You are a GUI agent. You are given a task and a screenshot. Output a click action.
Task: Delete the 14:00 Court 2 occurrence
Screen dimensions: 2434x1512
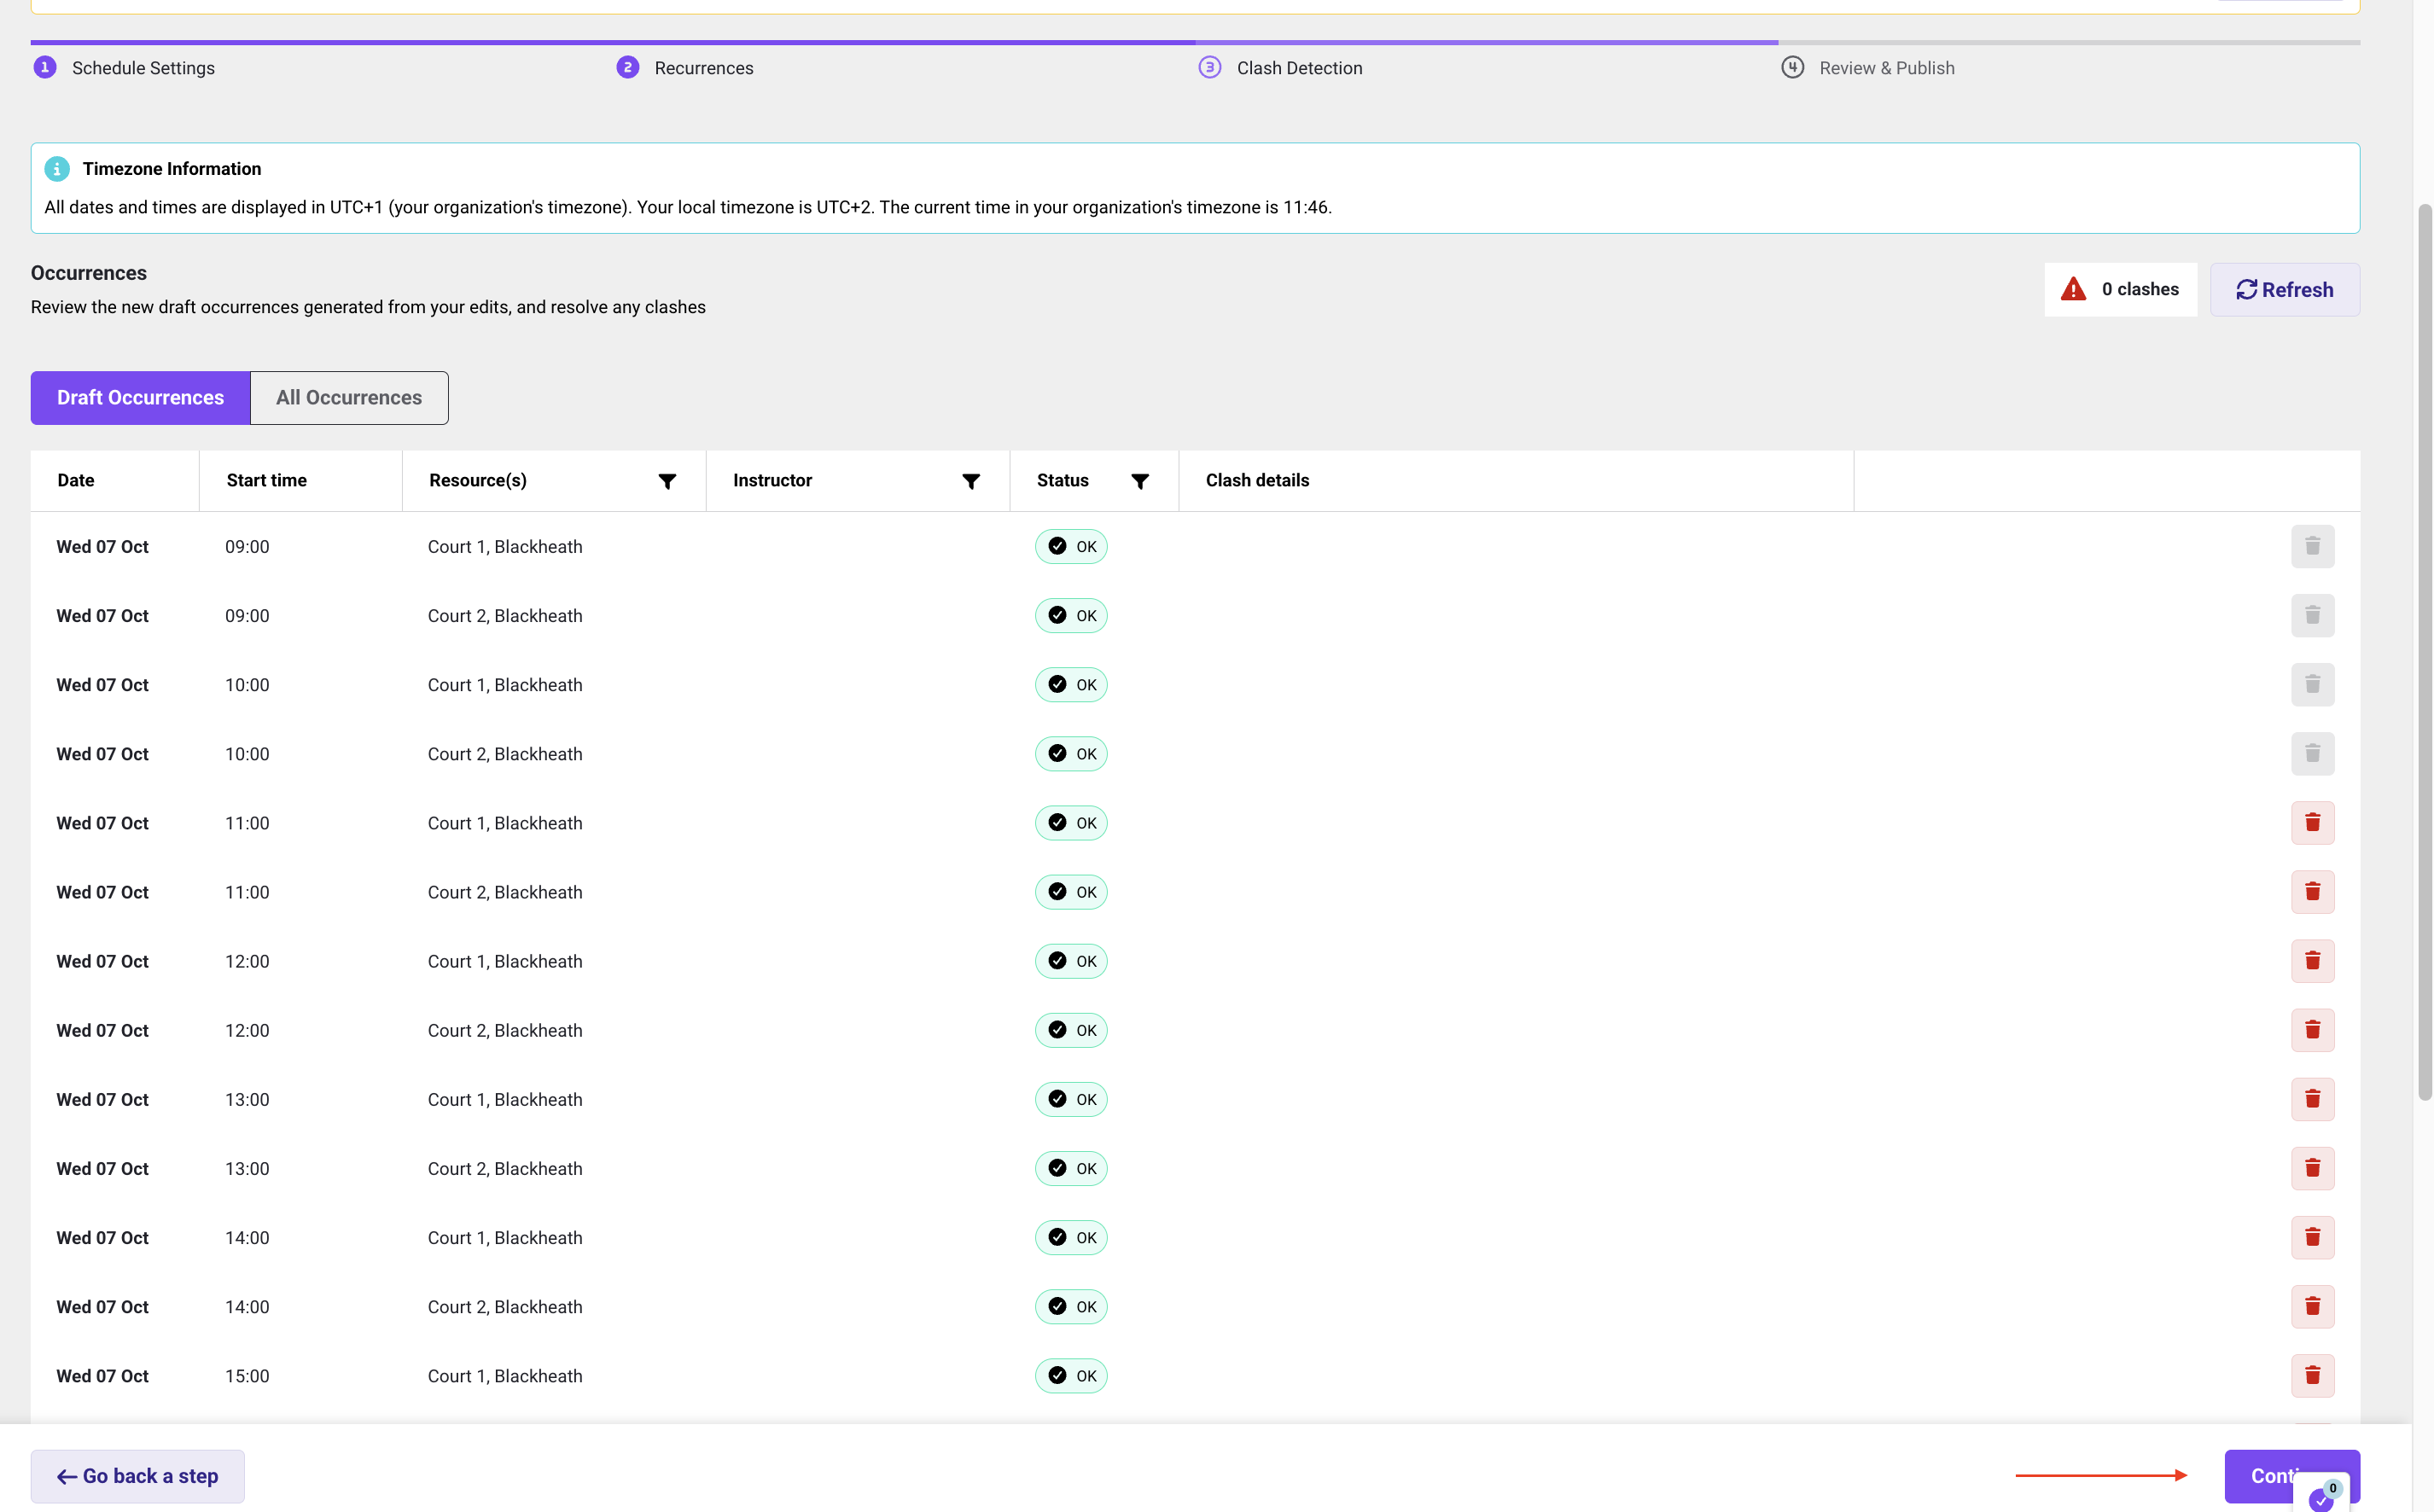coord(2312,1306)
